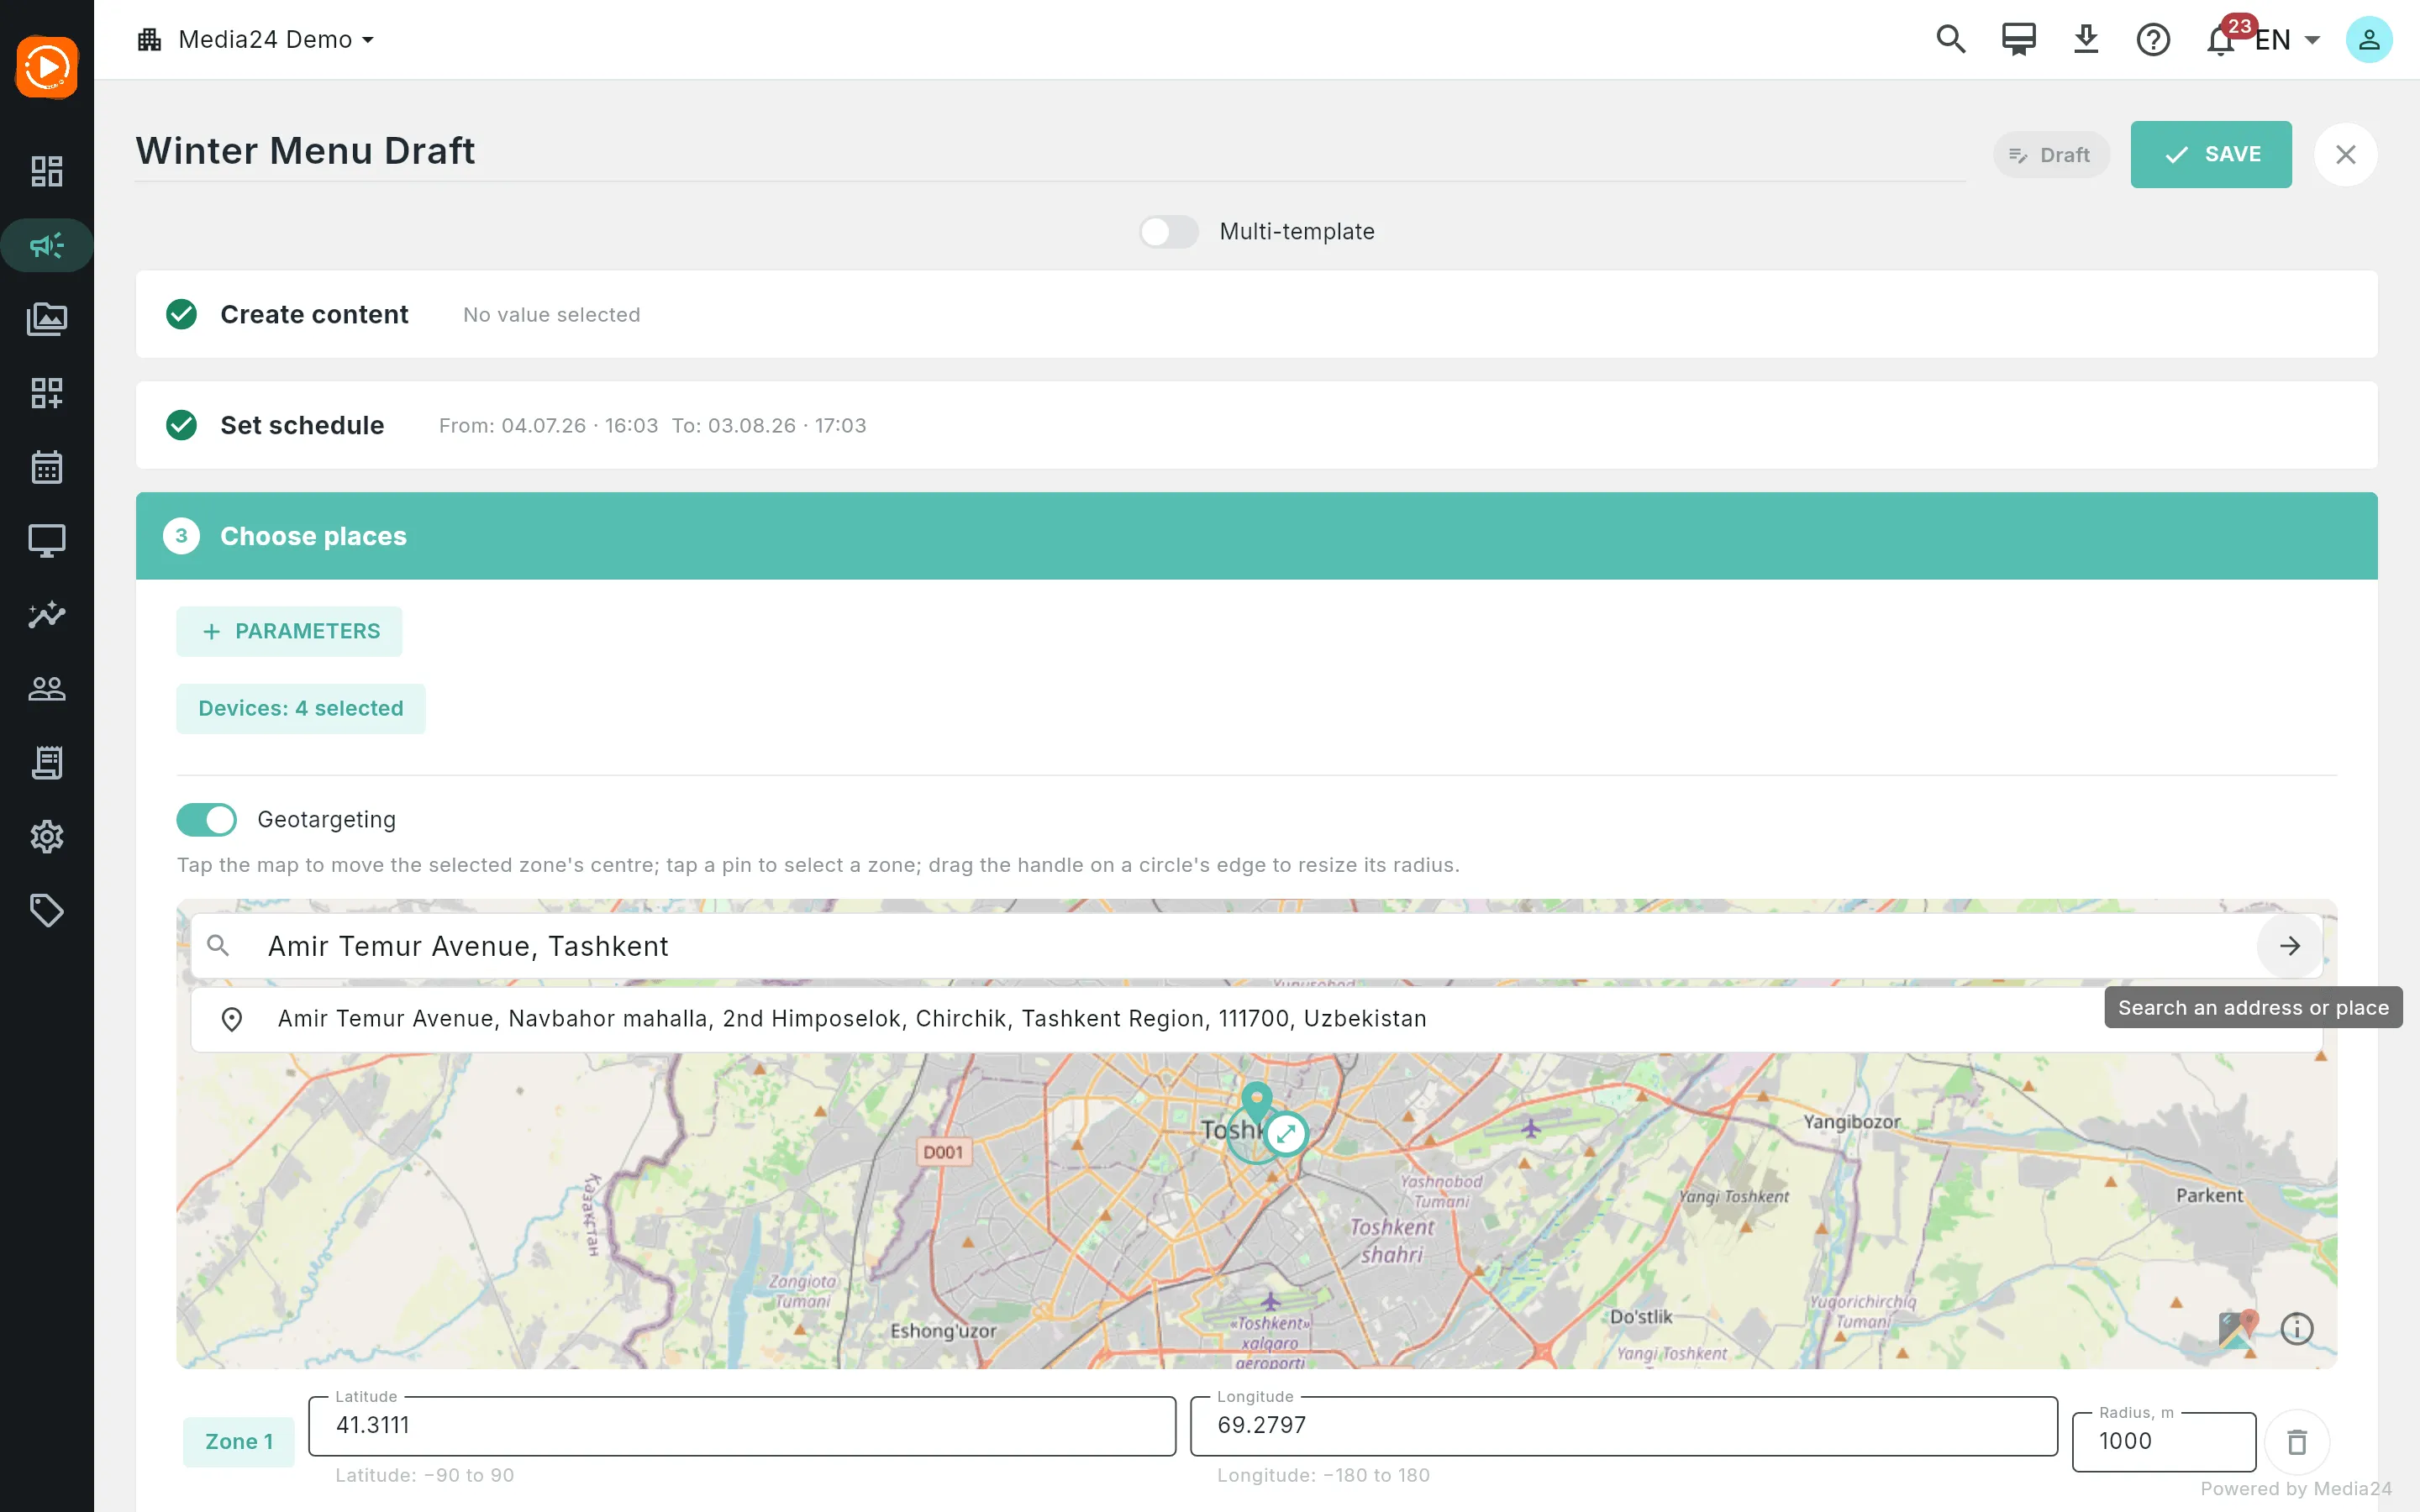Click the Winter Menu Draft title field
This screenshot has width=2420, height=1512.
[1050, 151]
